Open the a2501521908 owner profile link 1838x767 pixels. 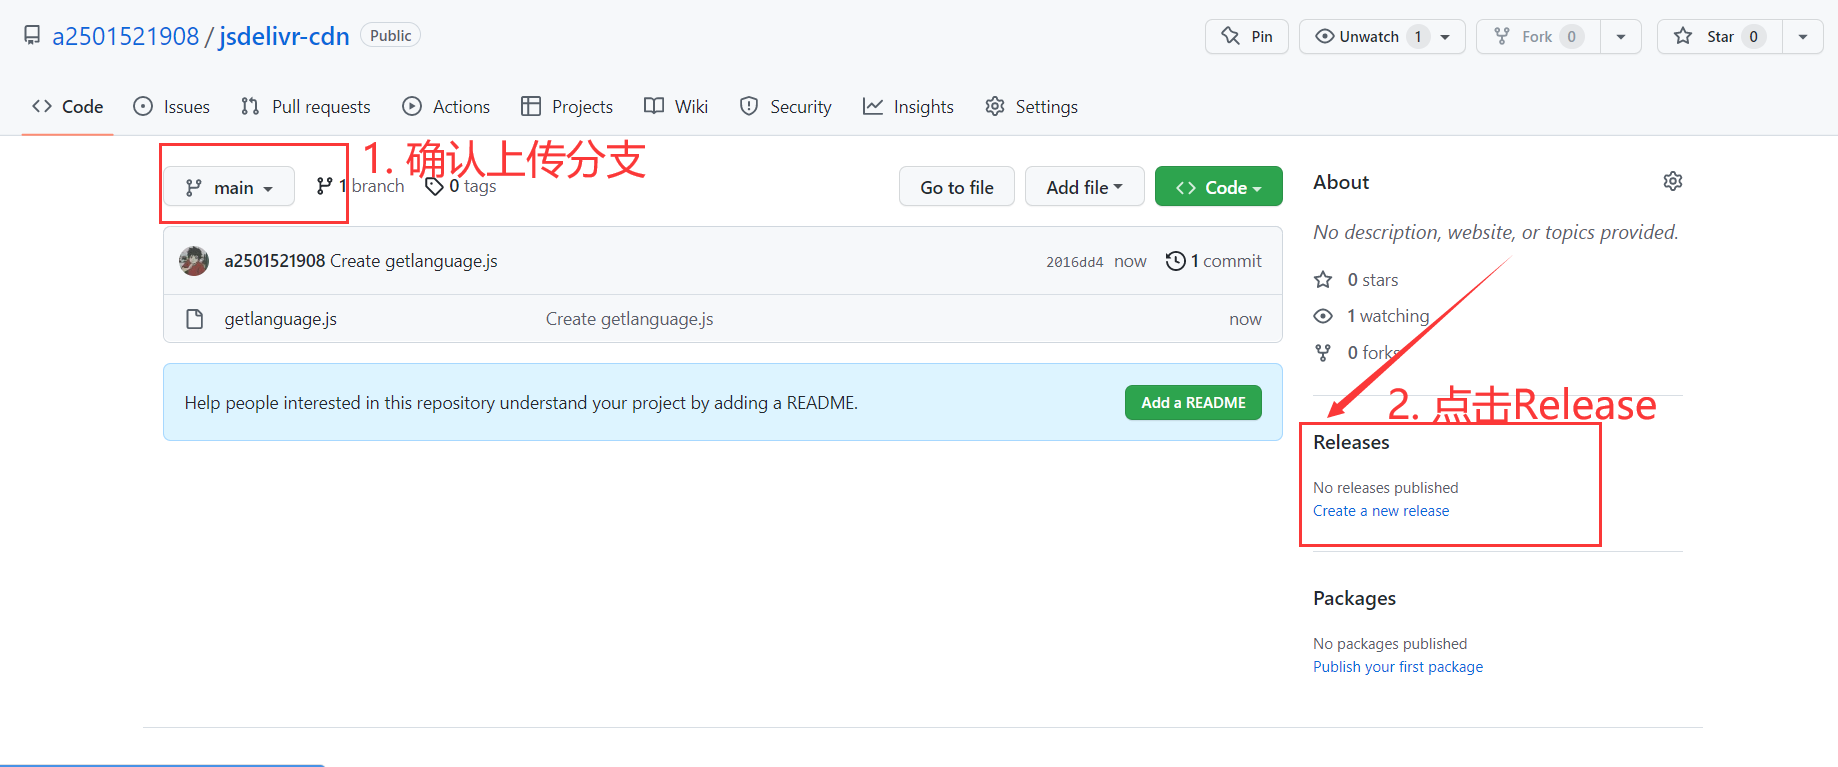(x=126, y=36)
